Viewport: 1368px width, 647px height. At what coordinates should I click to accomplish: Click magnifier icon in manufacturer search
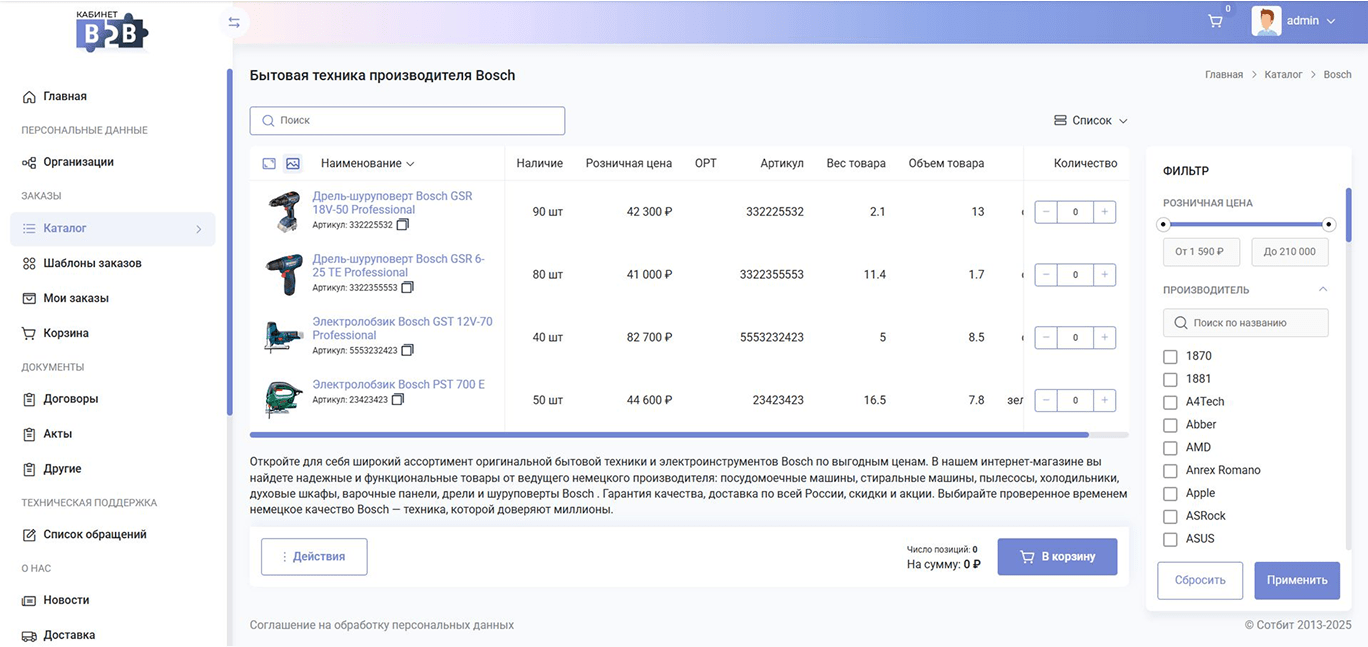(1181, 323)
